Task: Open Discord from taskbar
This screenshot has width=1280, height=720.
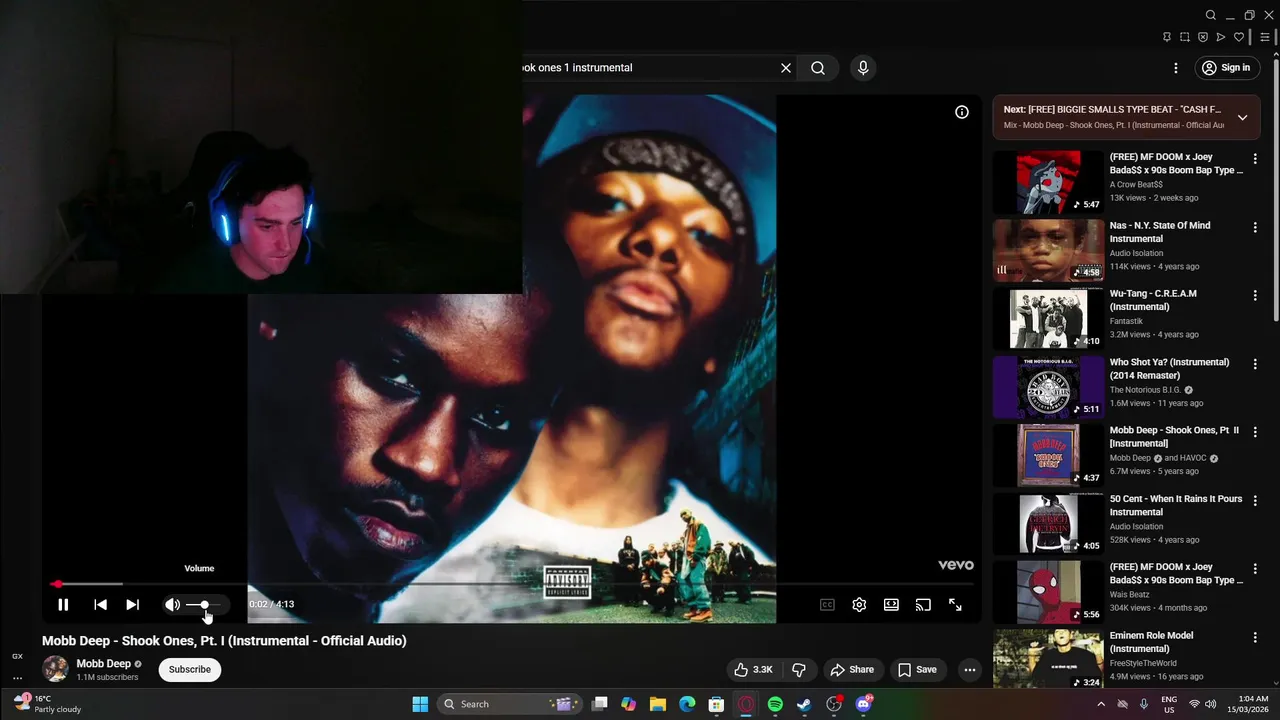Action: tap(863, 704)
